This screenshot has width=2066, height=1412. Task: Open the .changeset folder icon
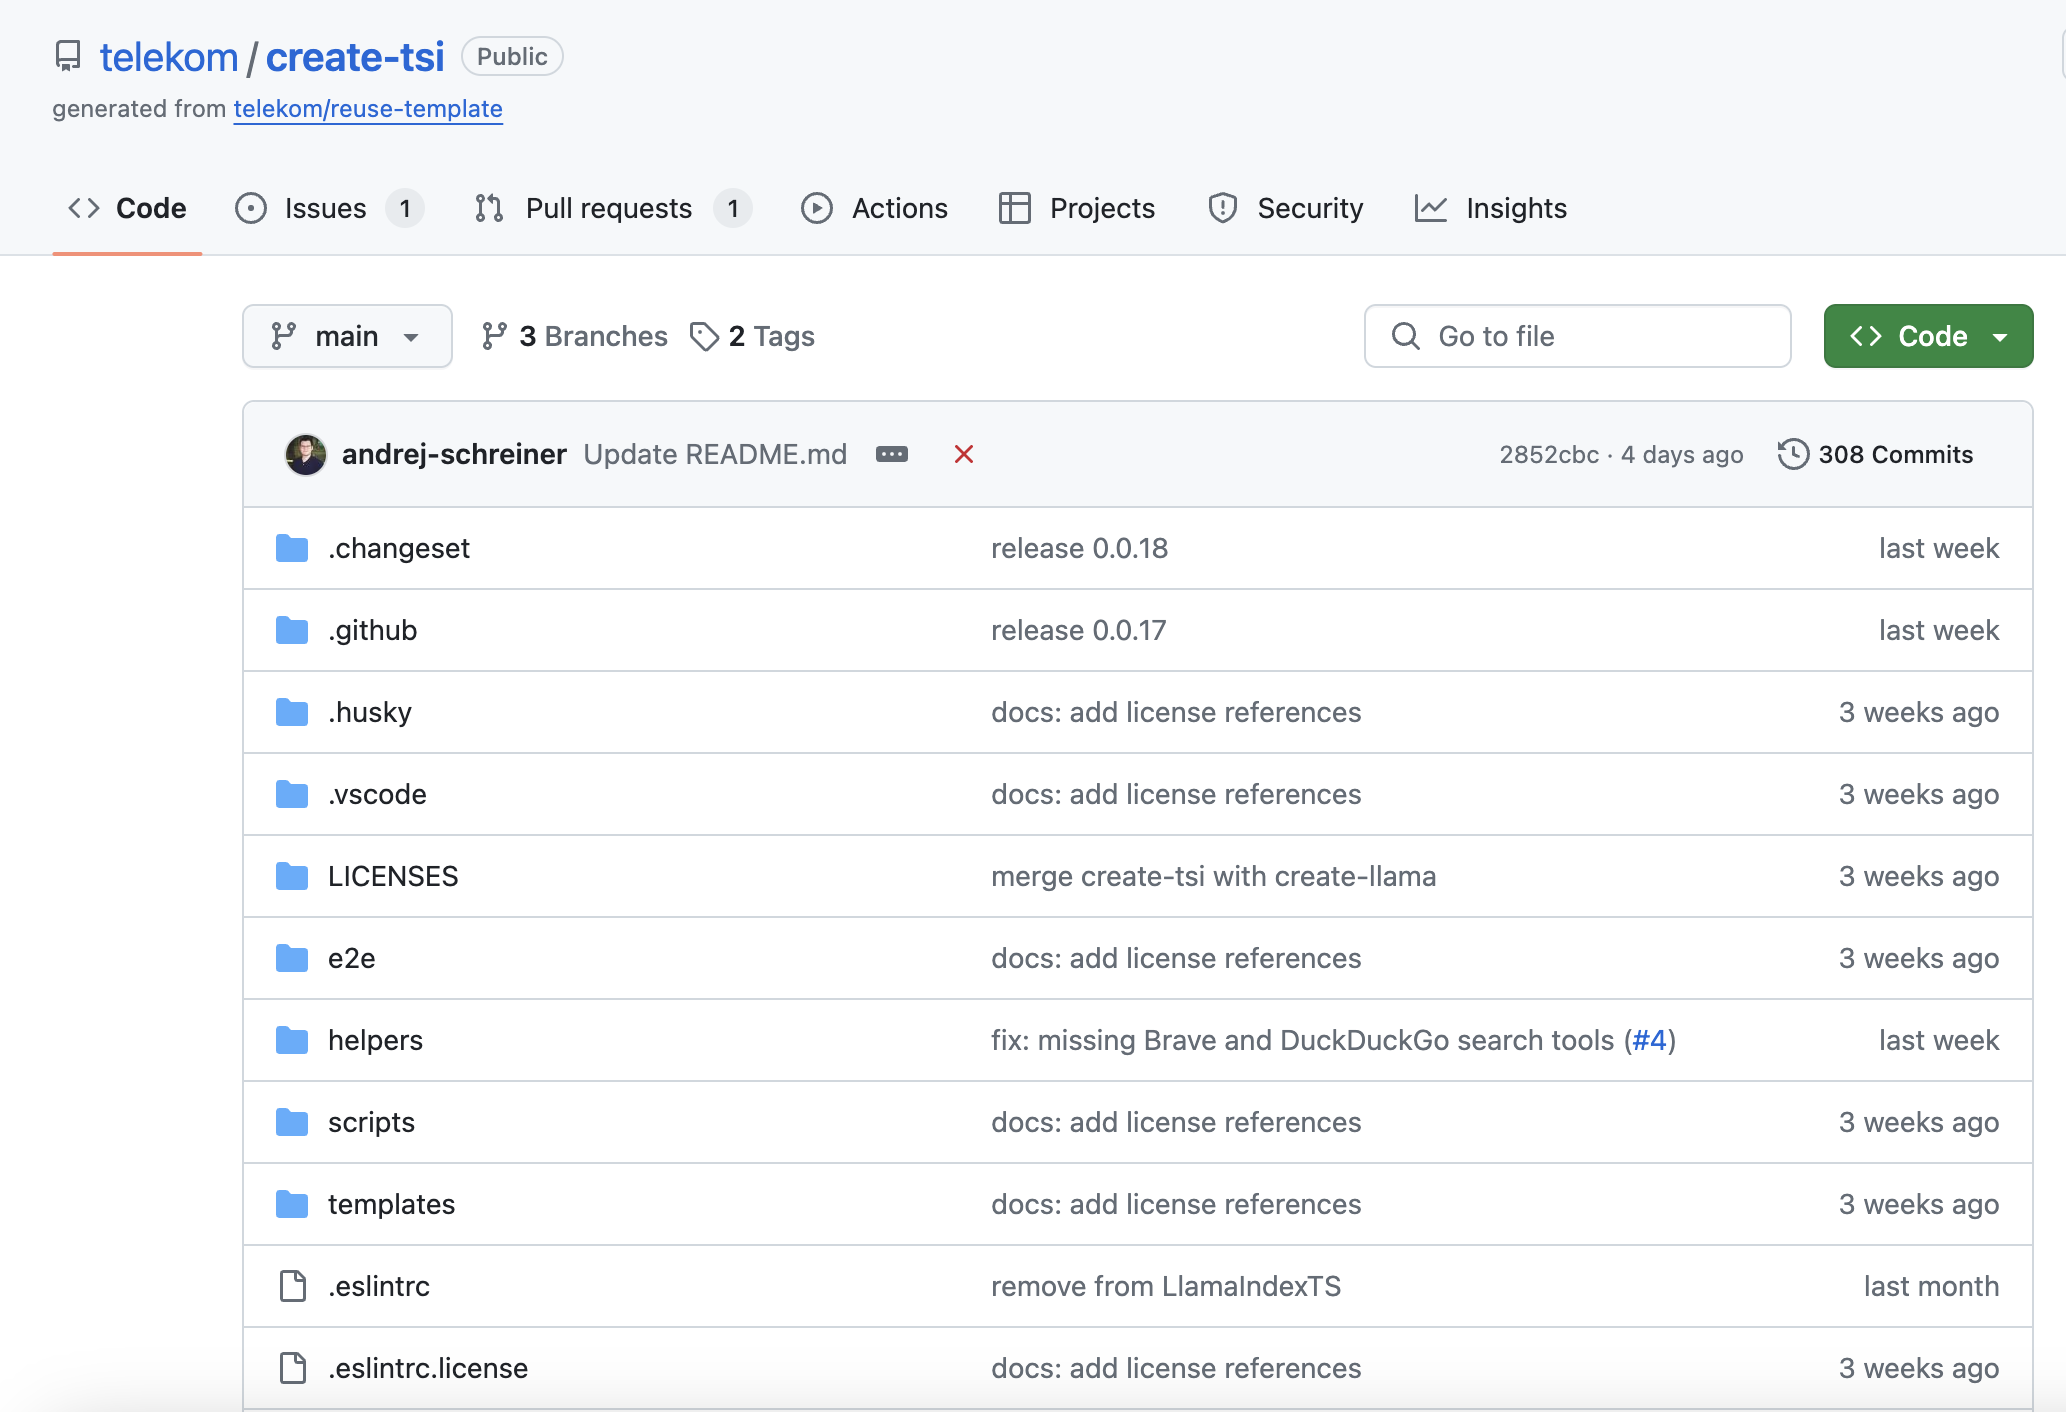tap(292, 548)
